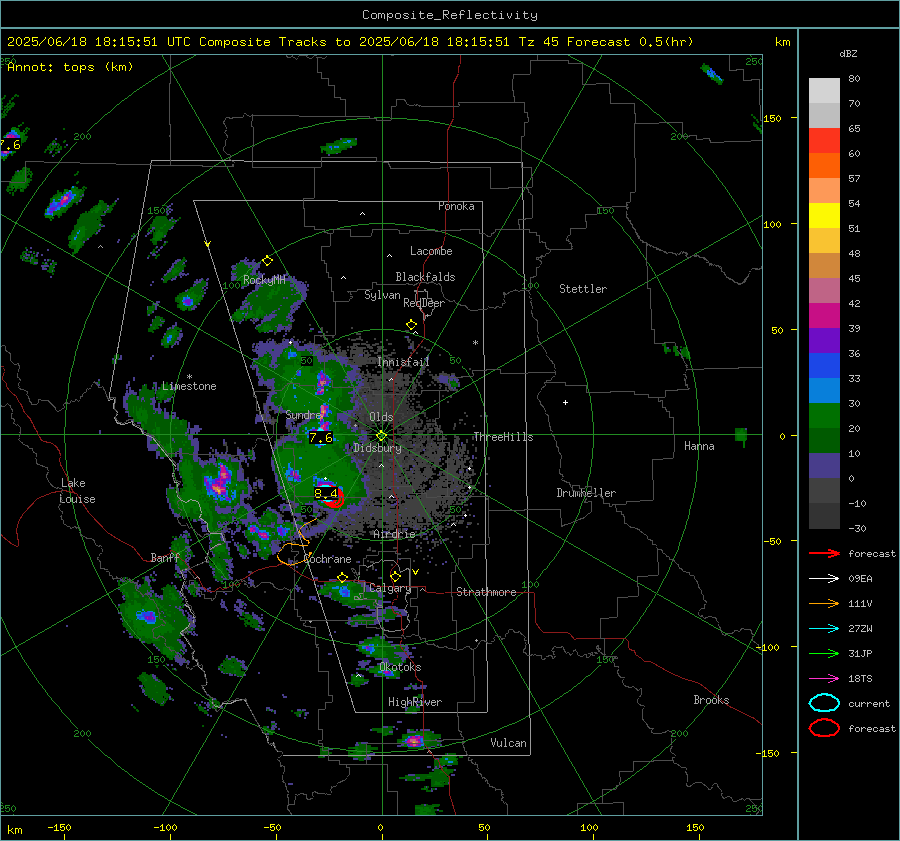Click the Didsbury label

[377, 448]
